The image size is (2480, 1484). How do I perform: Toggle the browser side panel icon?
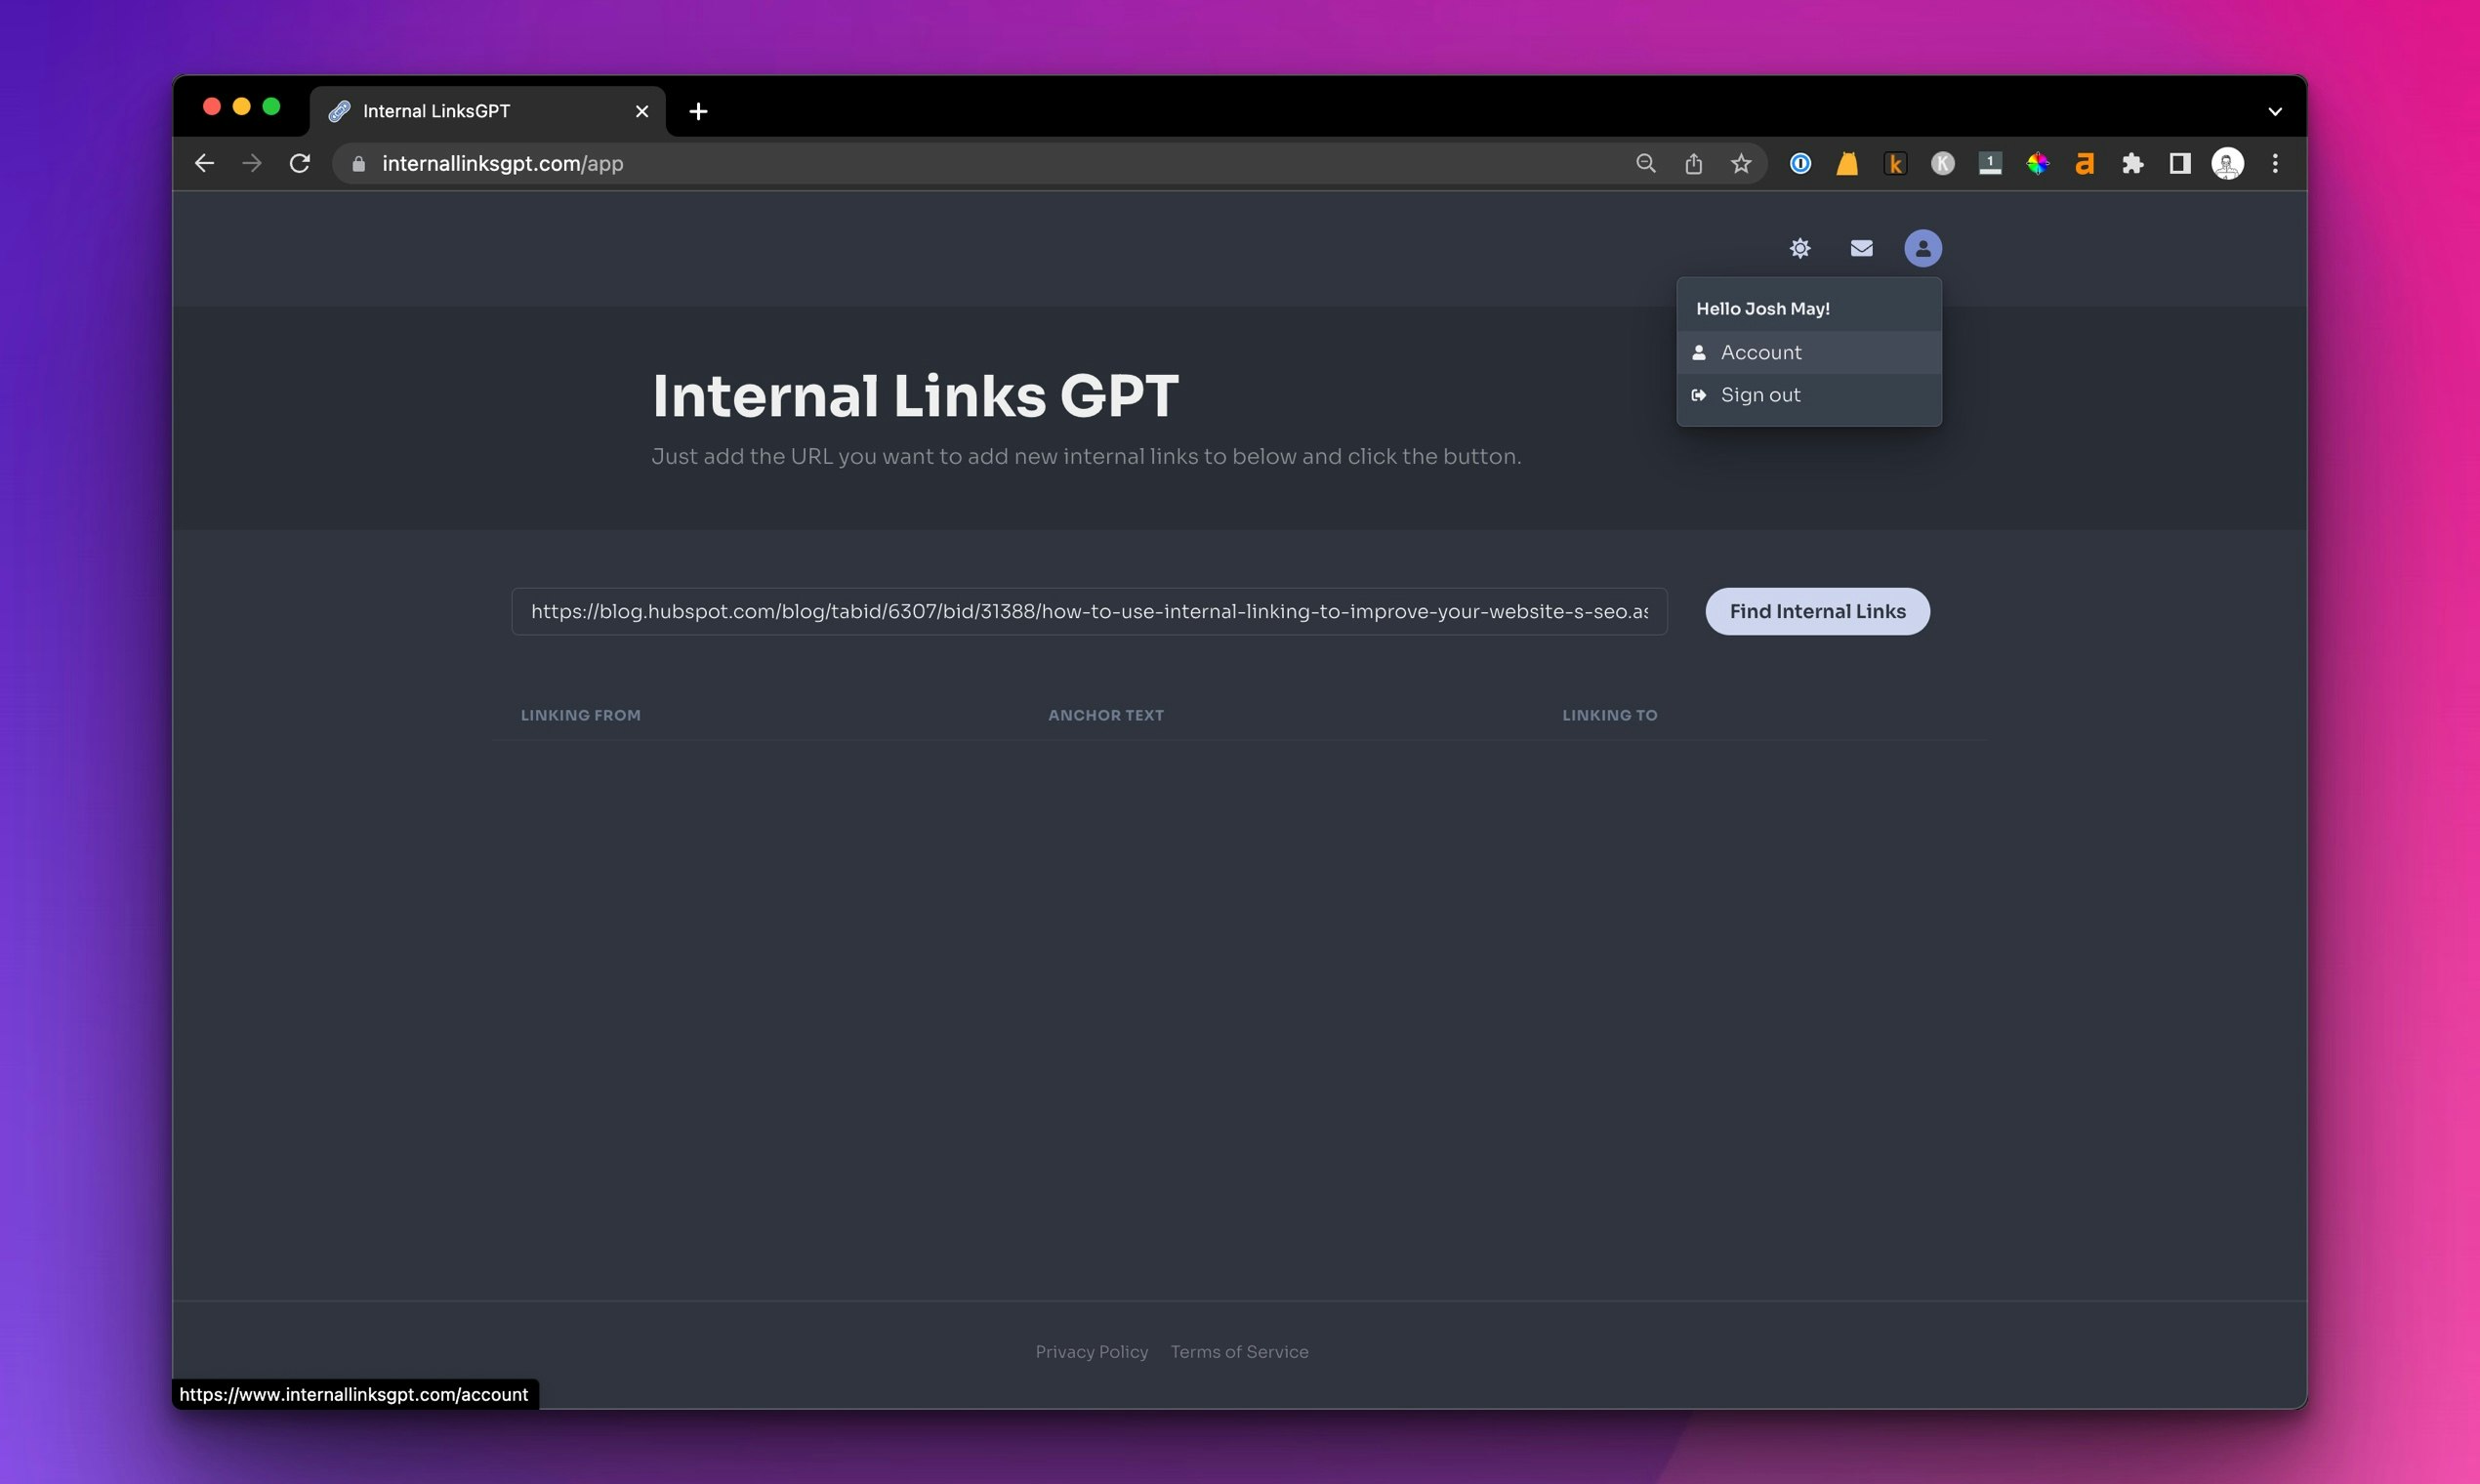[2180, 164]
